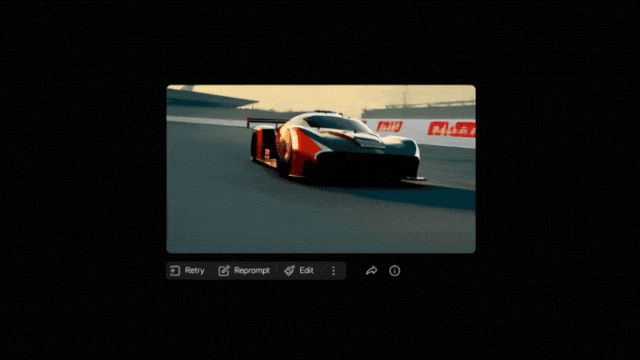Click the Edit text label
The image size is (640, 360).
[307, 270]
